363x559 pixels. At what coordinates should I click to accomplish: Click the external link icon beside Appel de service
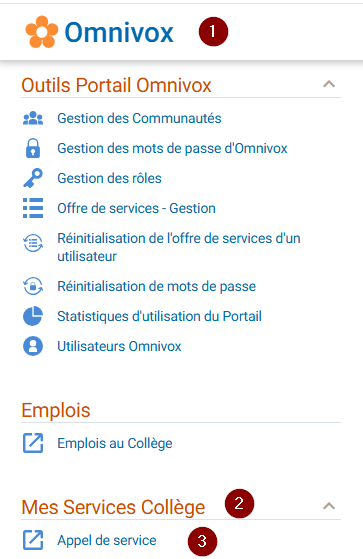pos(33,540)
